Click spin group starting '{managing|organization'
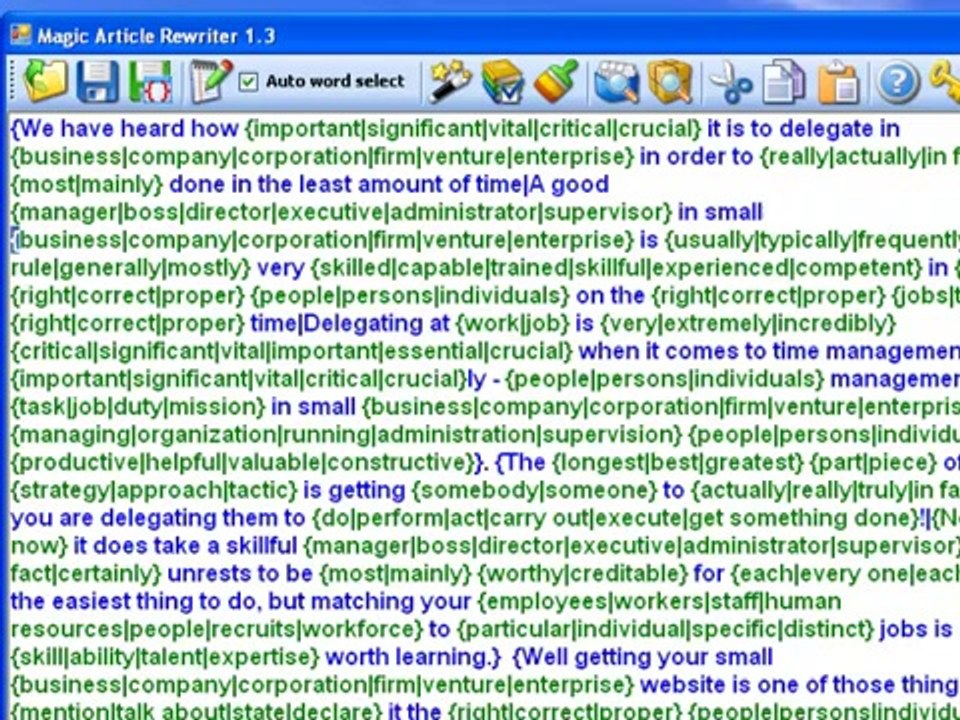The image size is (960, 720). coord(347,435)
